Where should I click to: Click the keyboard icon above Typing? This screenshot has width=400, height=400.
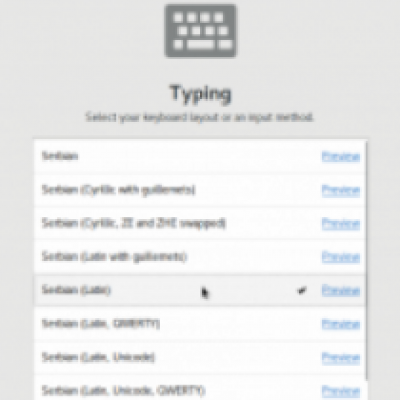coord(200,31)
